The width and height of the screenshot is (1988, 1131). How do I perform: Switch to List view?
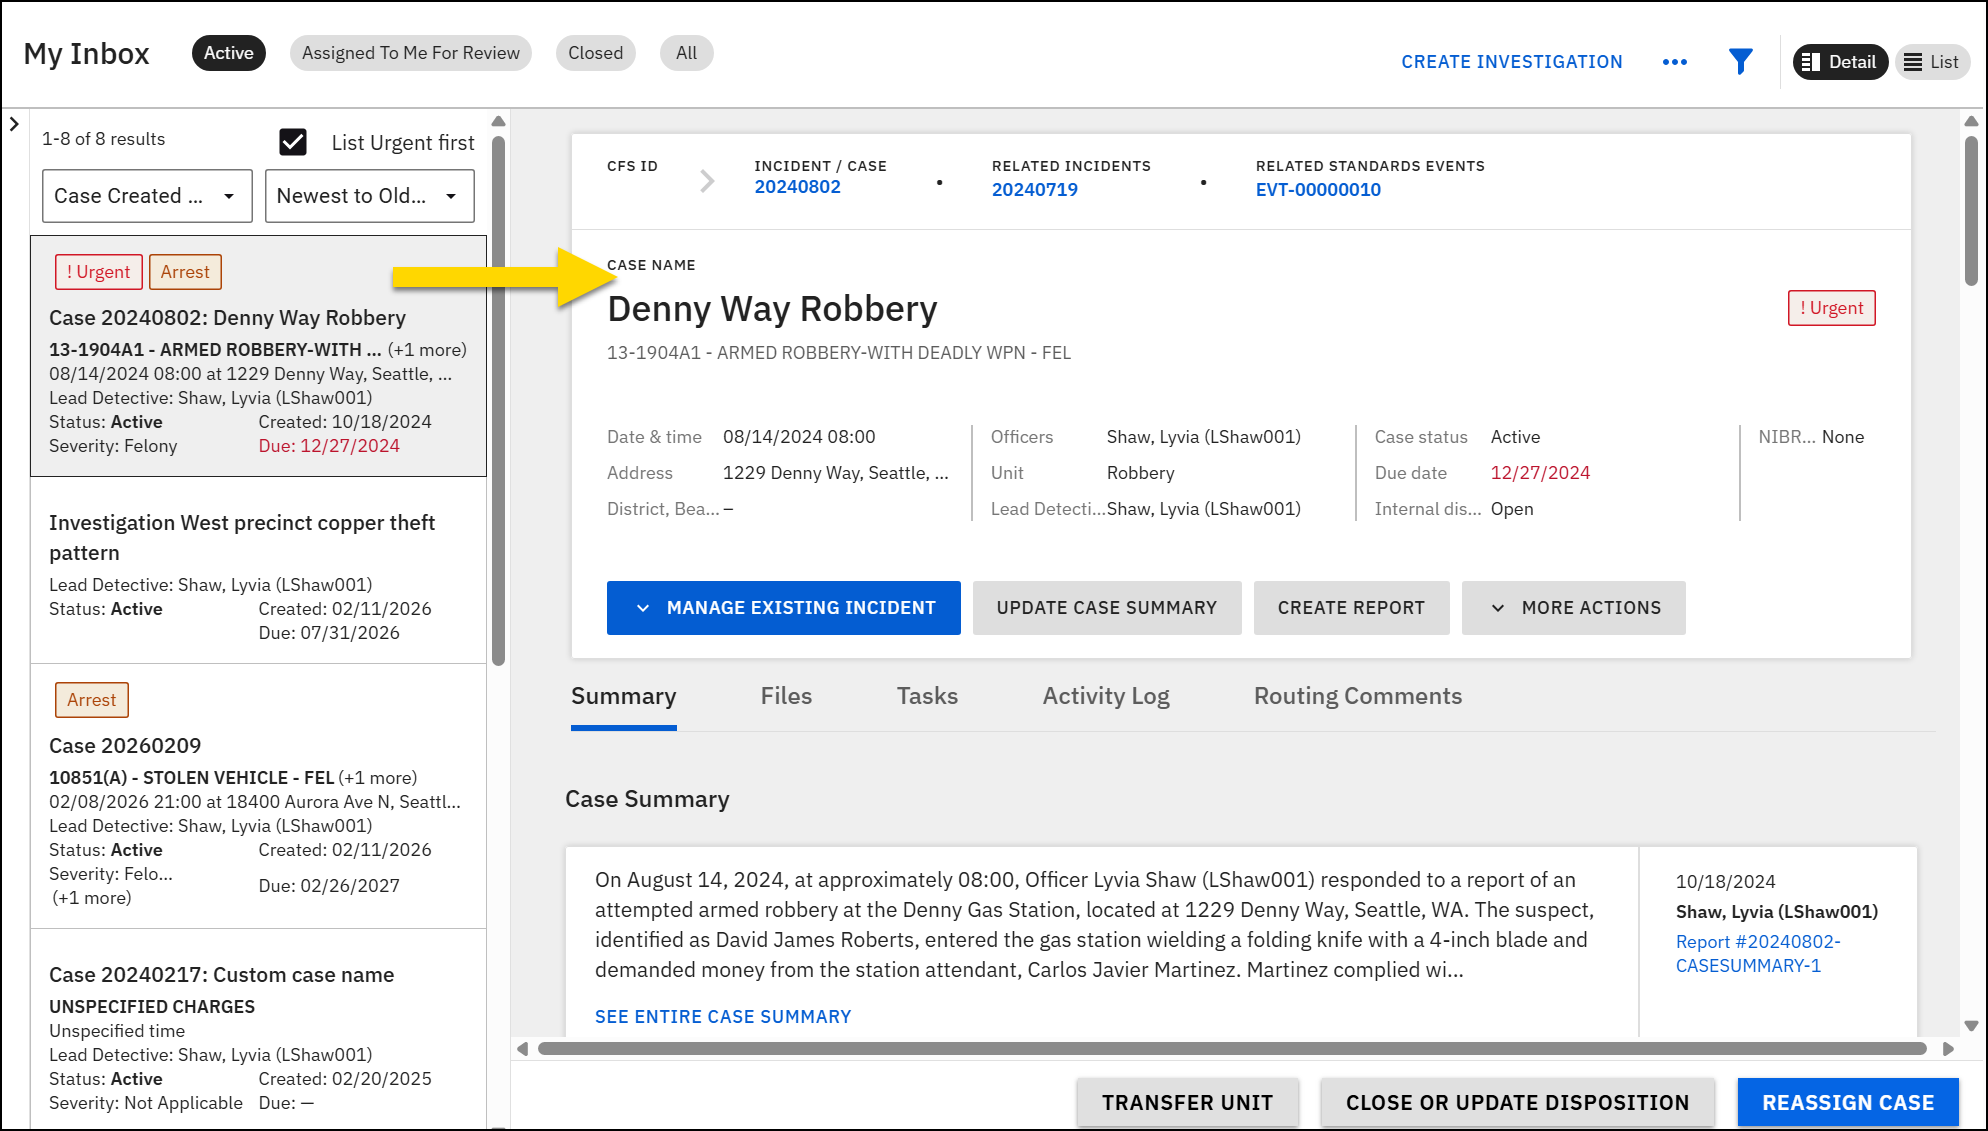1932,62
